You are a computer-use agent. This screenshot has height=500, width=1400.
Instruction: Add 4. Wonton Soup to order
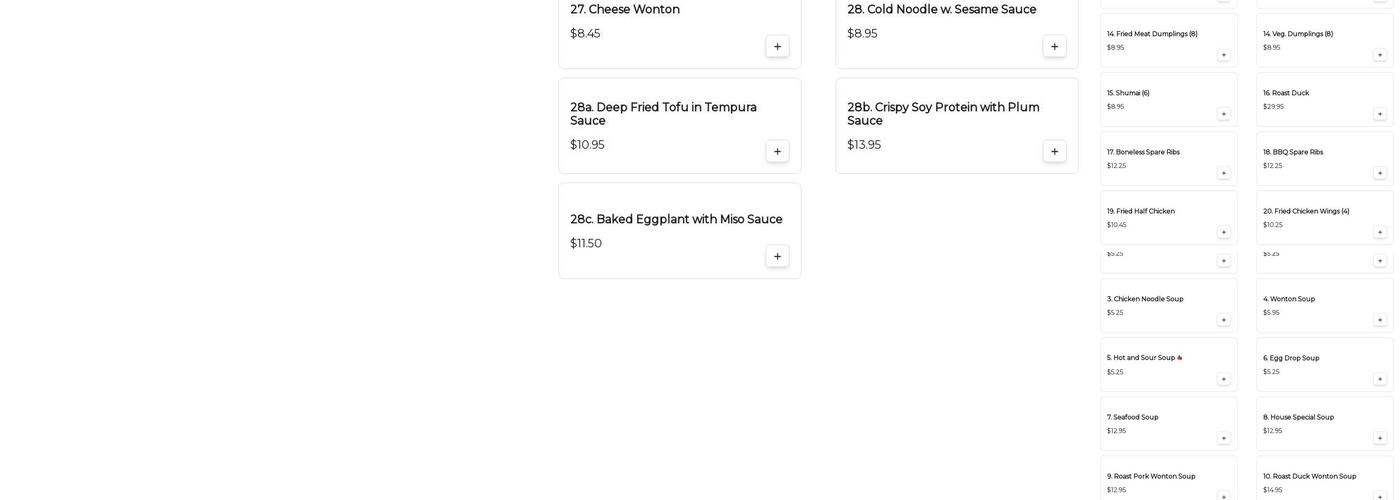pyautogui.click(x=1380, y=320)
